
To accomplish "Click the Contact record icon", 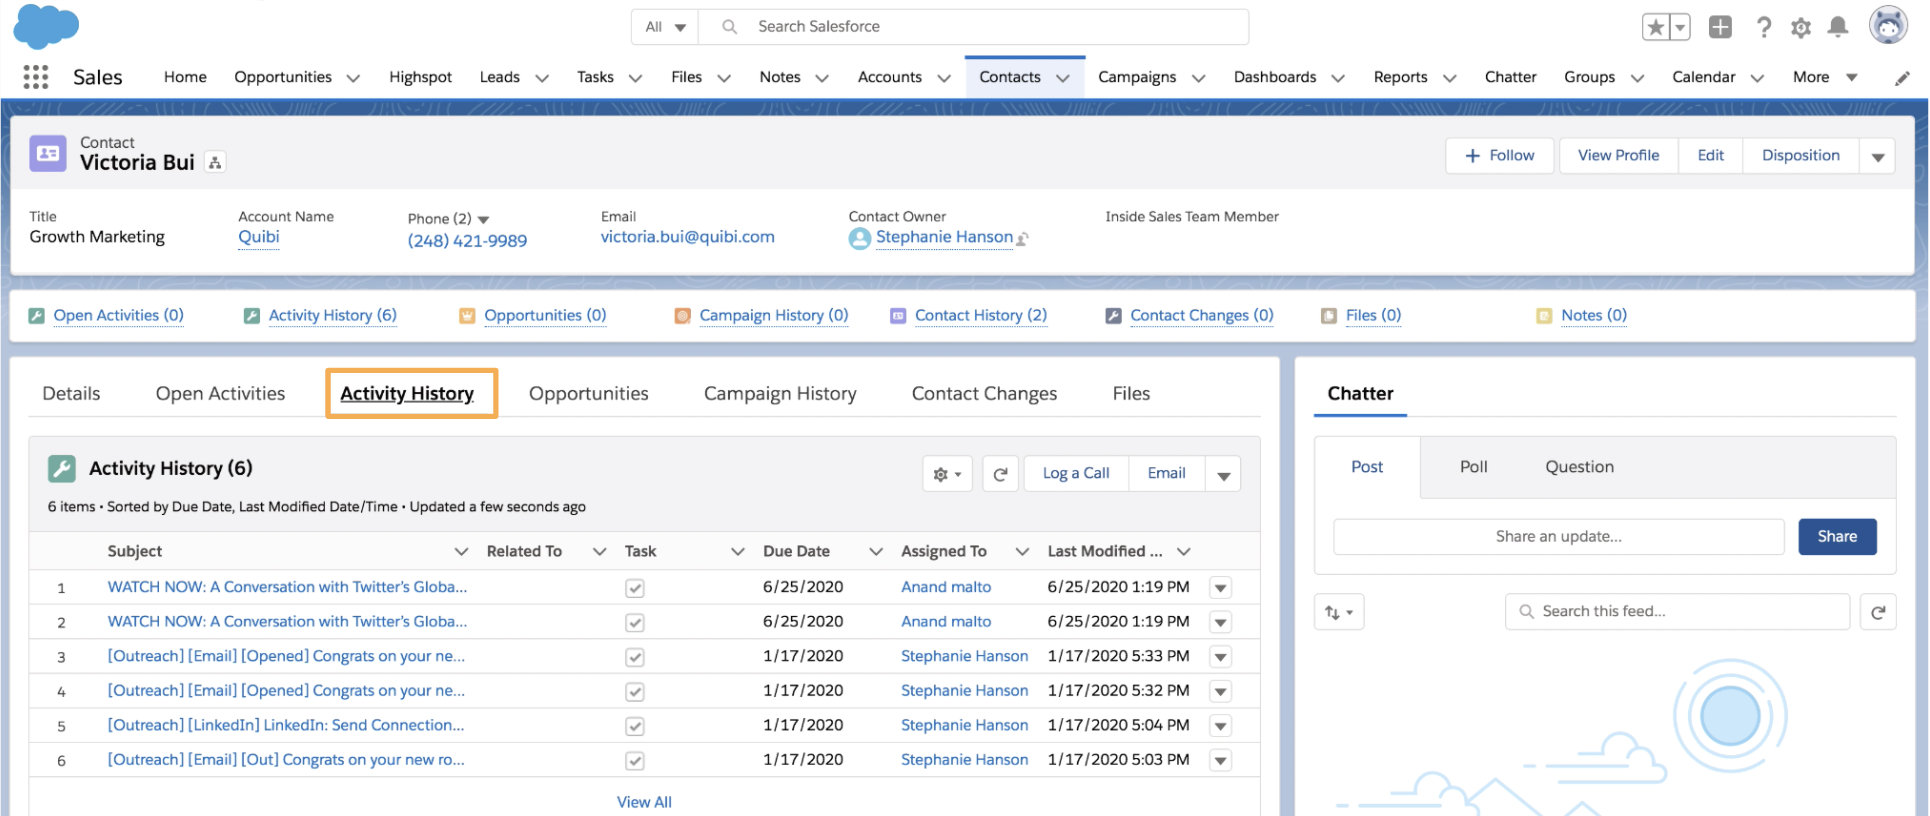I will pyautogui.click(x=48, y=154).
